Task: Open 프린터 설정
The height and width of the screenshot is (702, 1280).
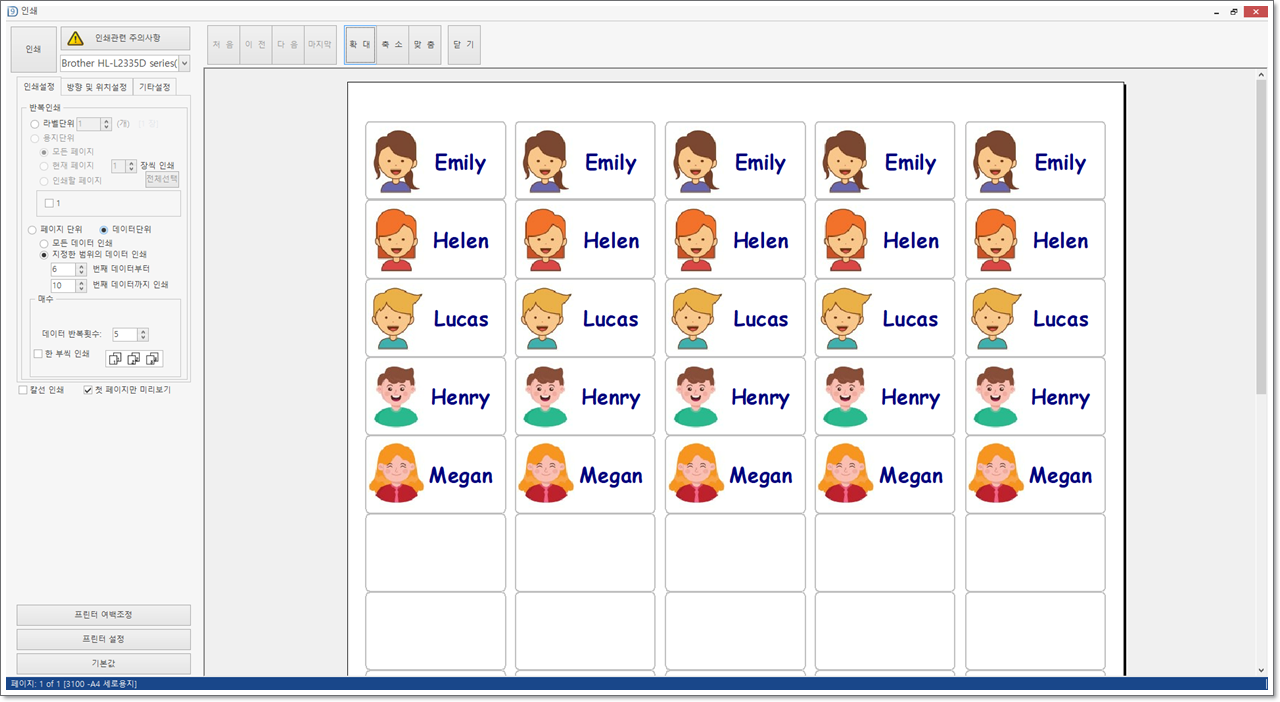Action: pos(104,639)
